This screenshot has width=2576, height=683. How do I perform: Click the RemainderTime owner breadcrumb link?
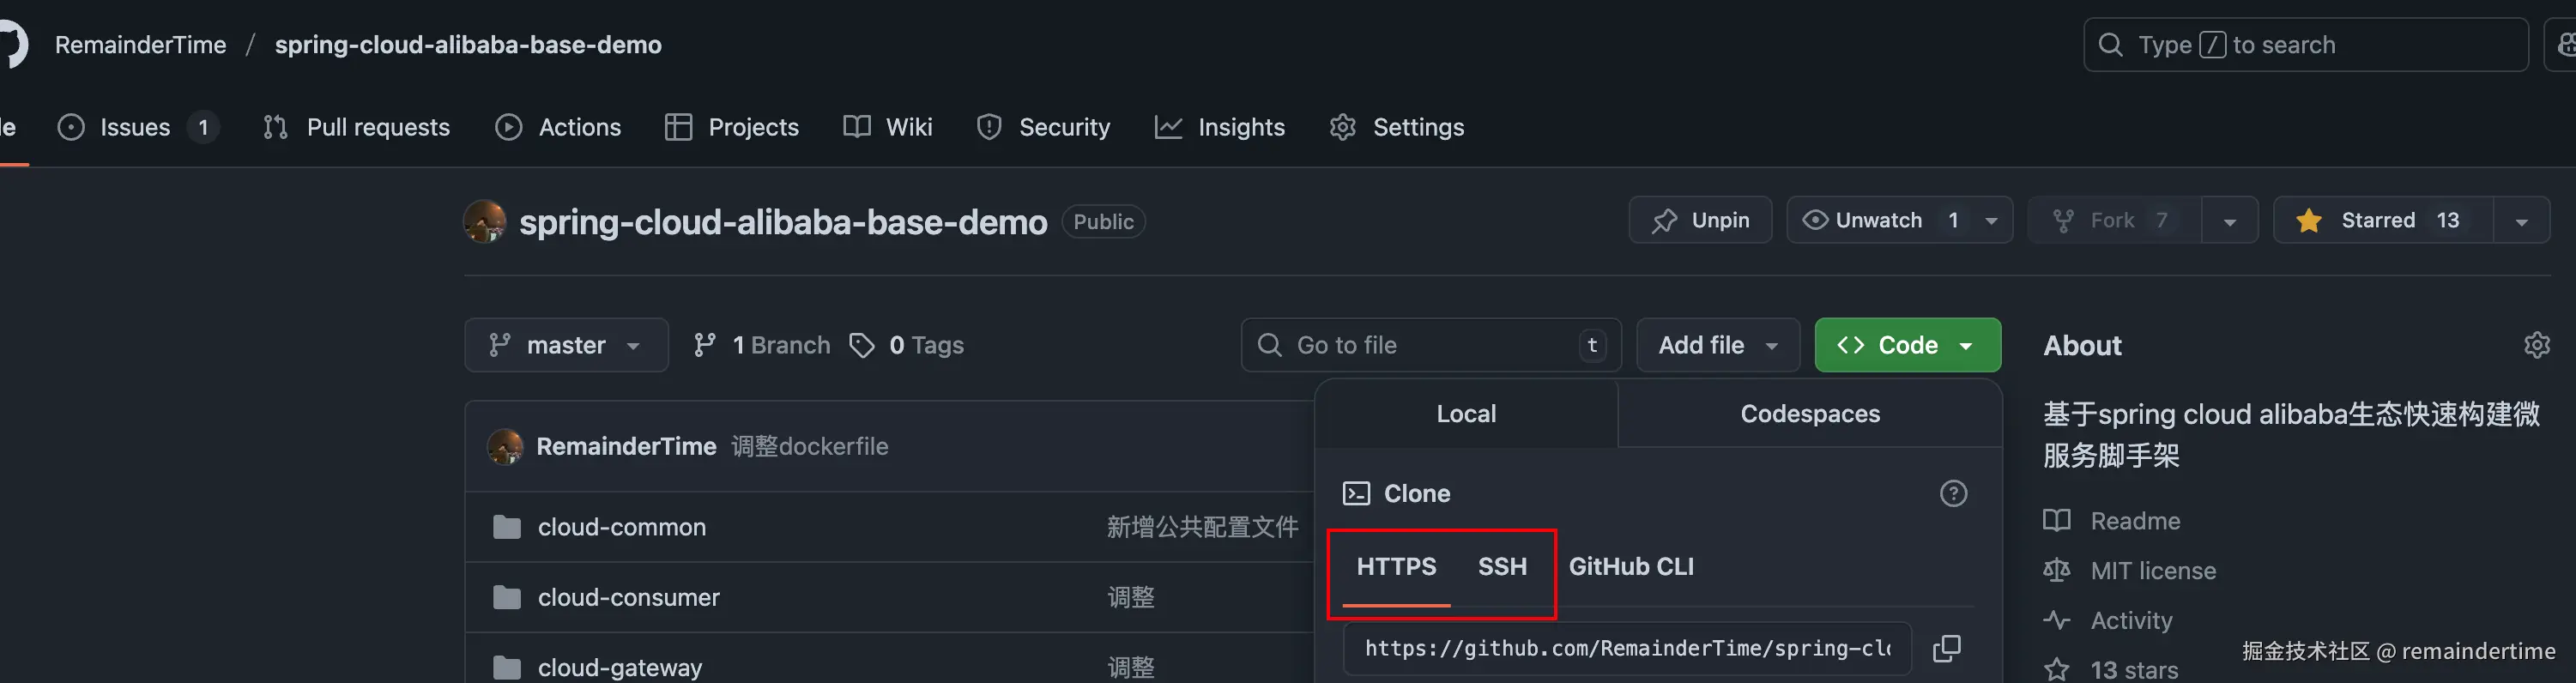[140, 45]
